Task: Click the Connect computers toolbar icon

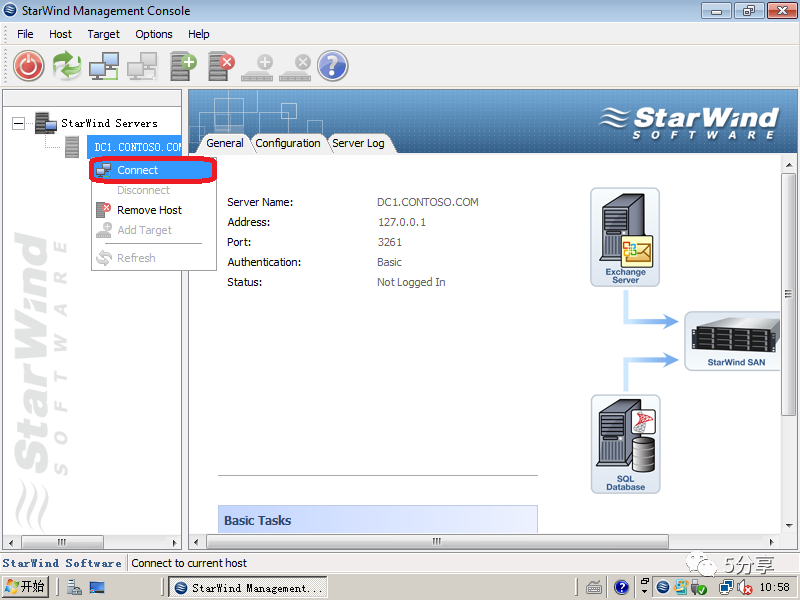Action: (x=104, y=66)
